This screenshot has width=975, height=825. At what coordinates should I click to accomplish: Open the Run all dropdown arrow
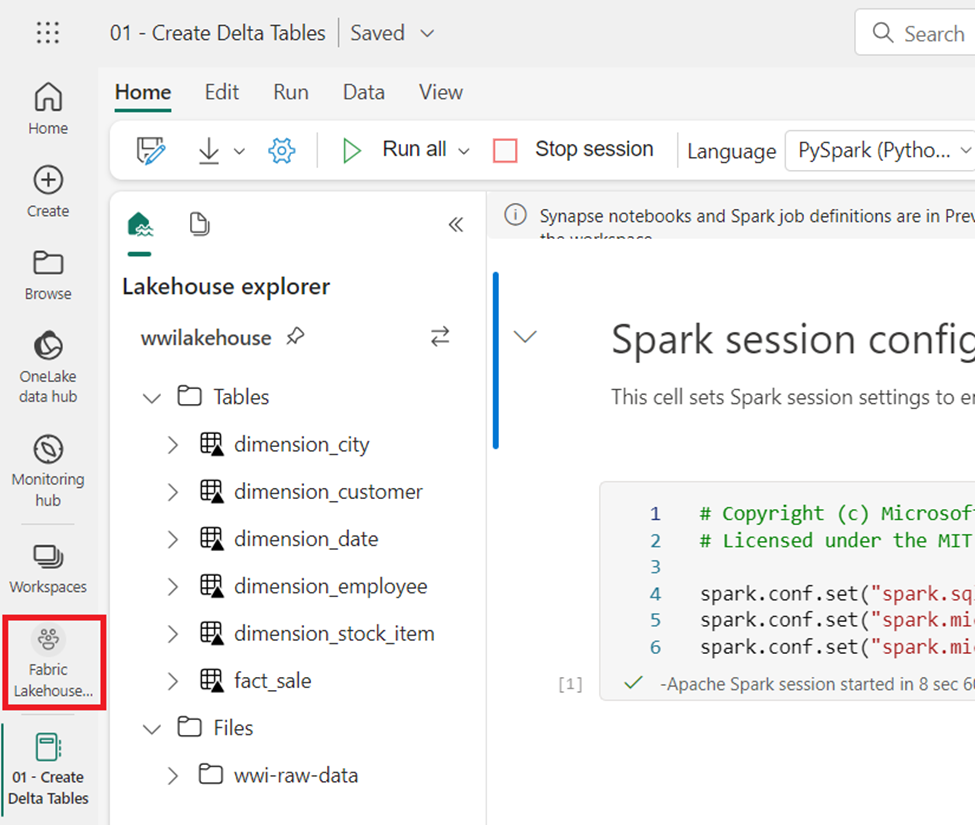click(x=464, y=151)
